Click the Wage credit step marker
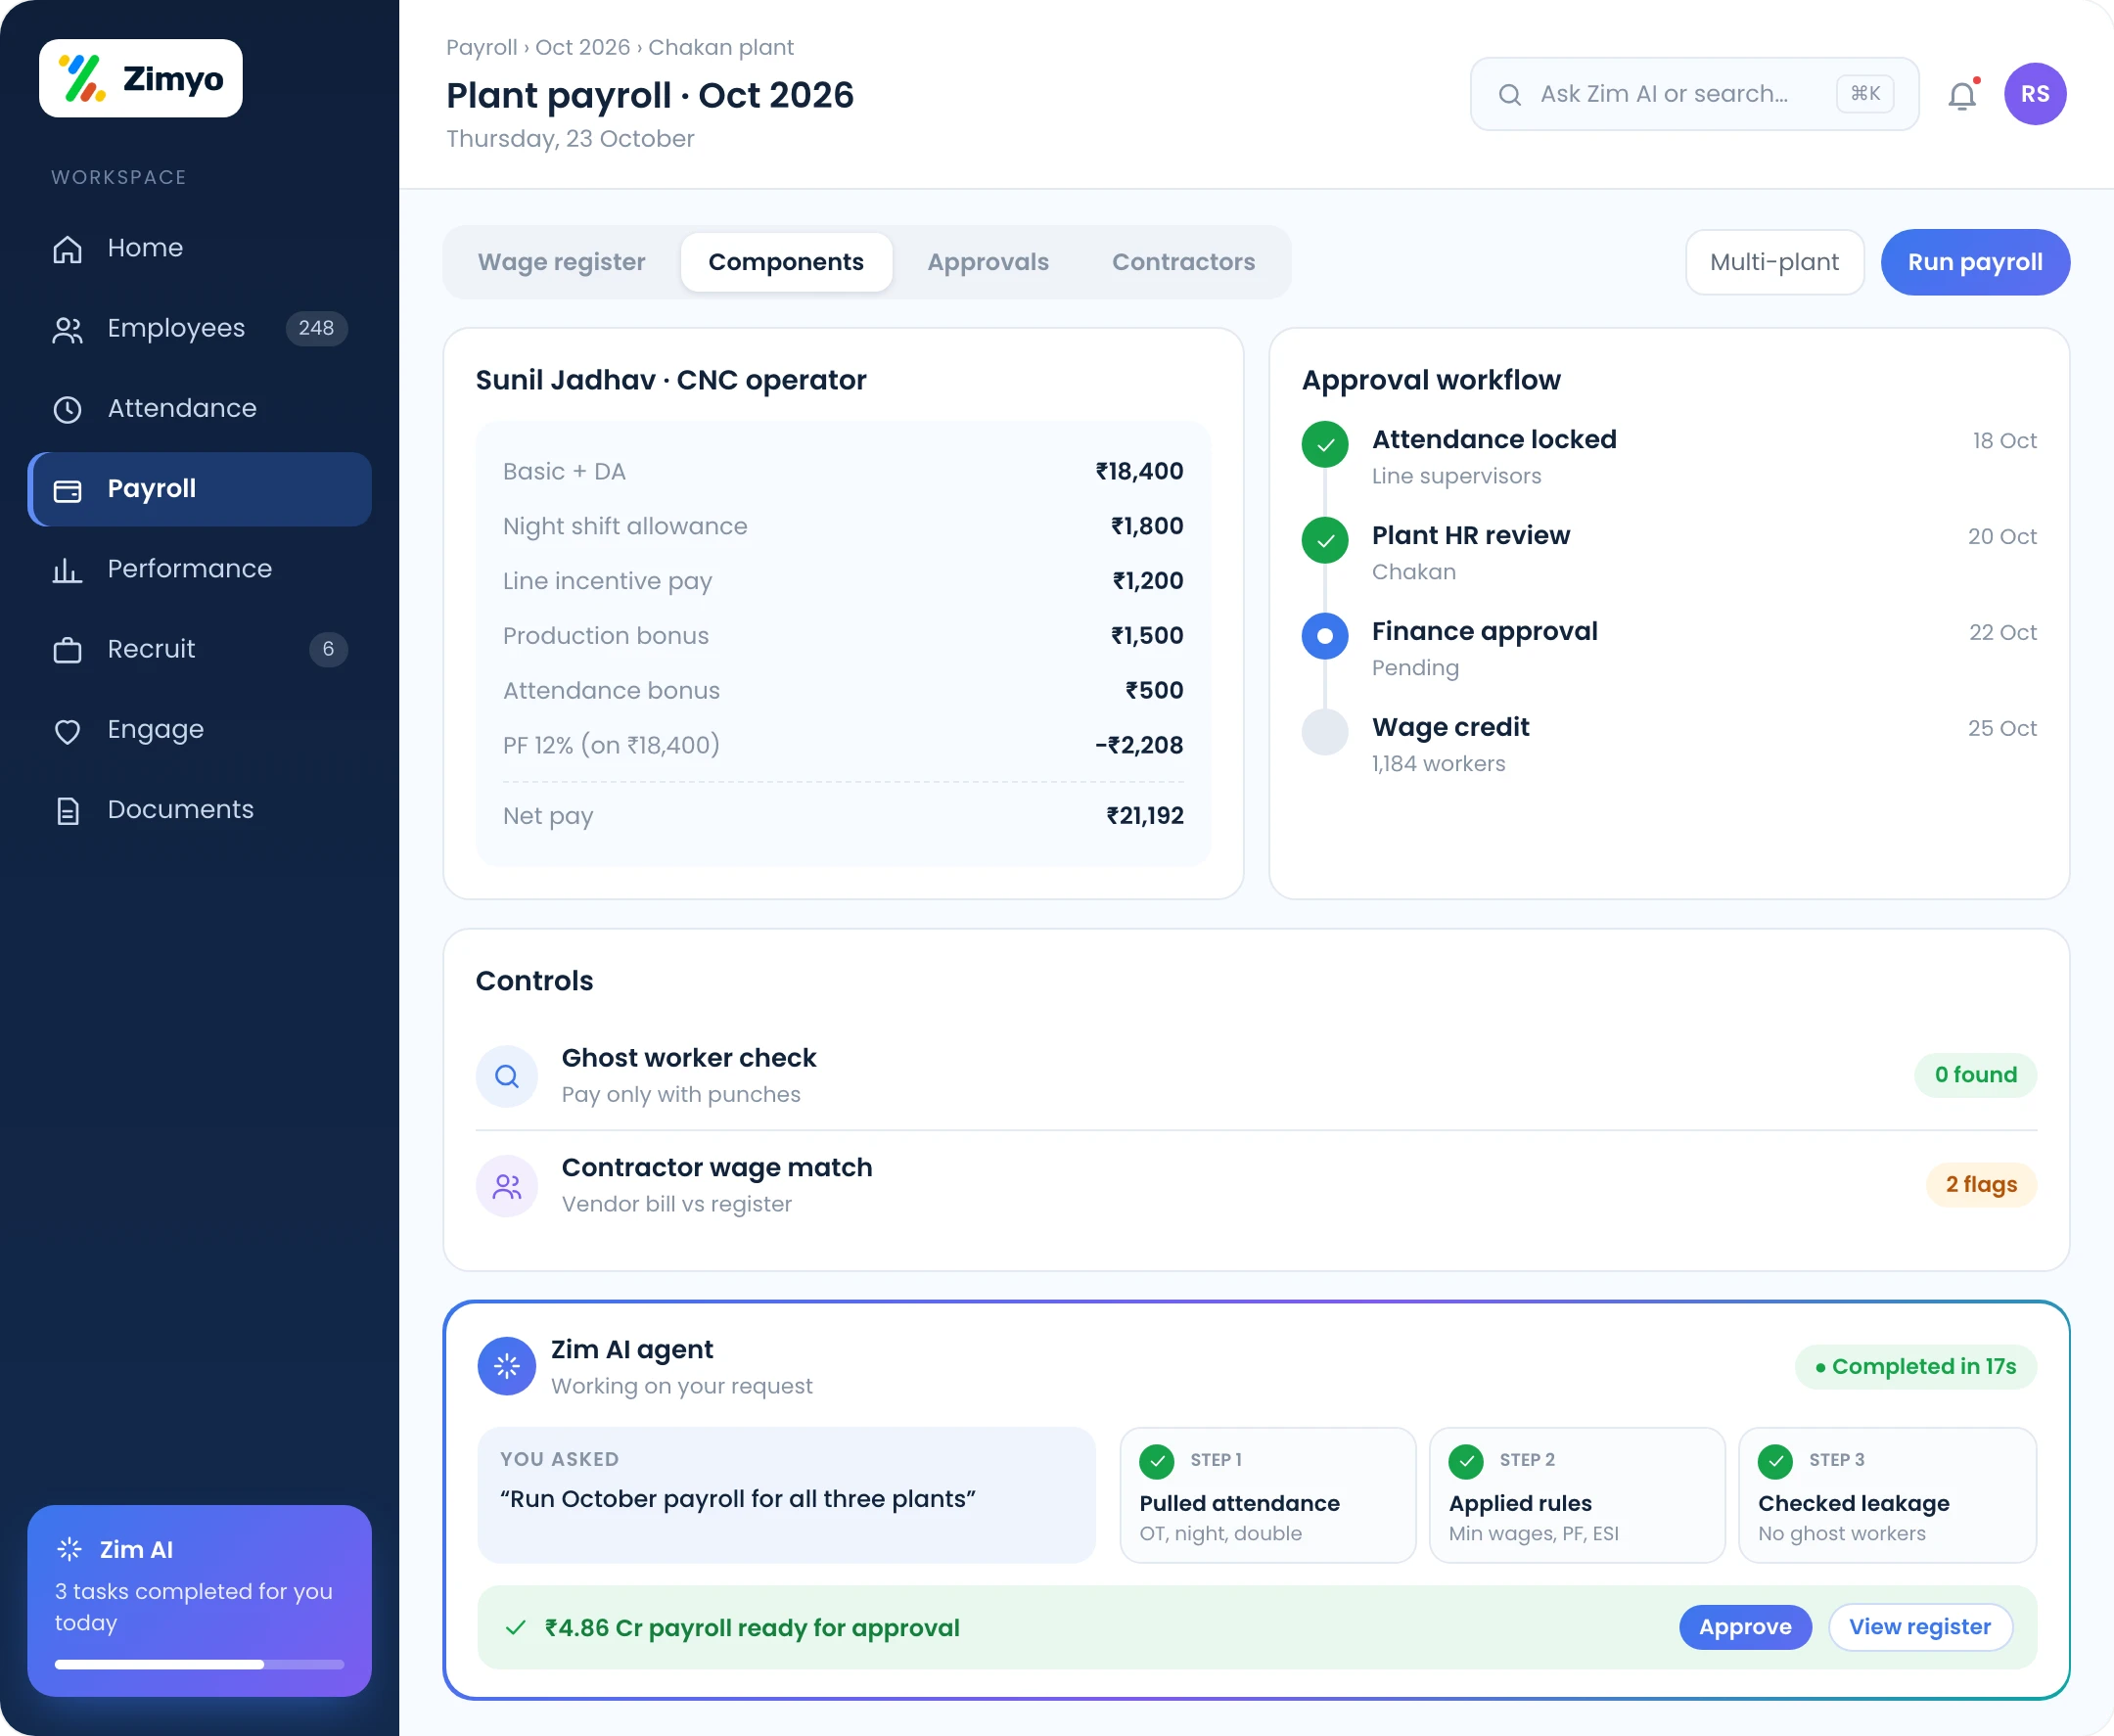The image size is (2114, 1736). [1325, 732]
